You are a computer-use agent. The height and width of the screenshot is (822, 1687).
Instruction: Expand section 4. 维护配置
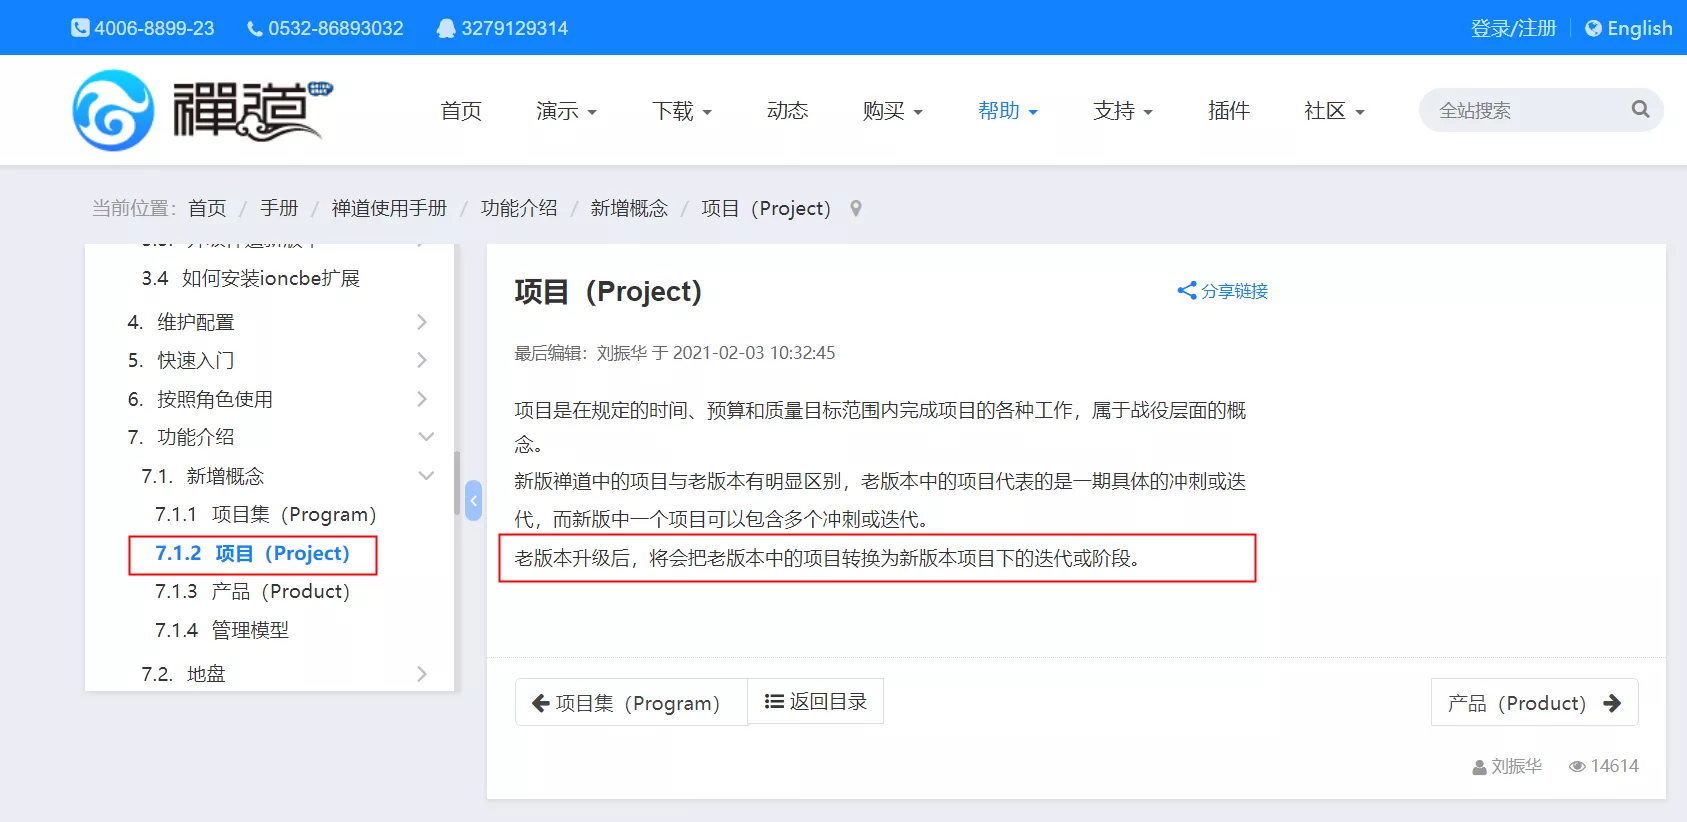(422, 322)
